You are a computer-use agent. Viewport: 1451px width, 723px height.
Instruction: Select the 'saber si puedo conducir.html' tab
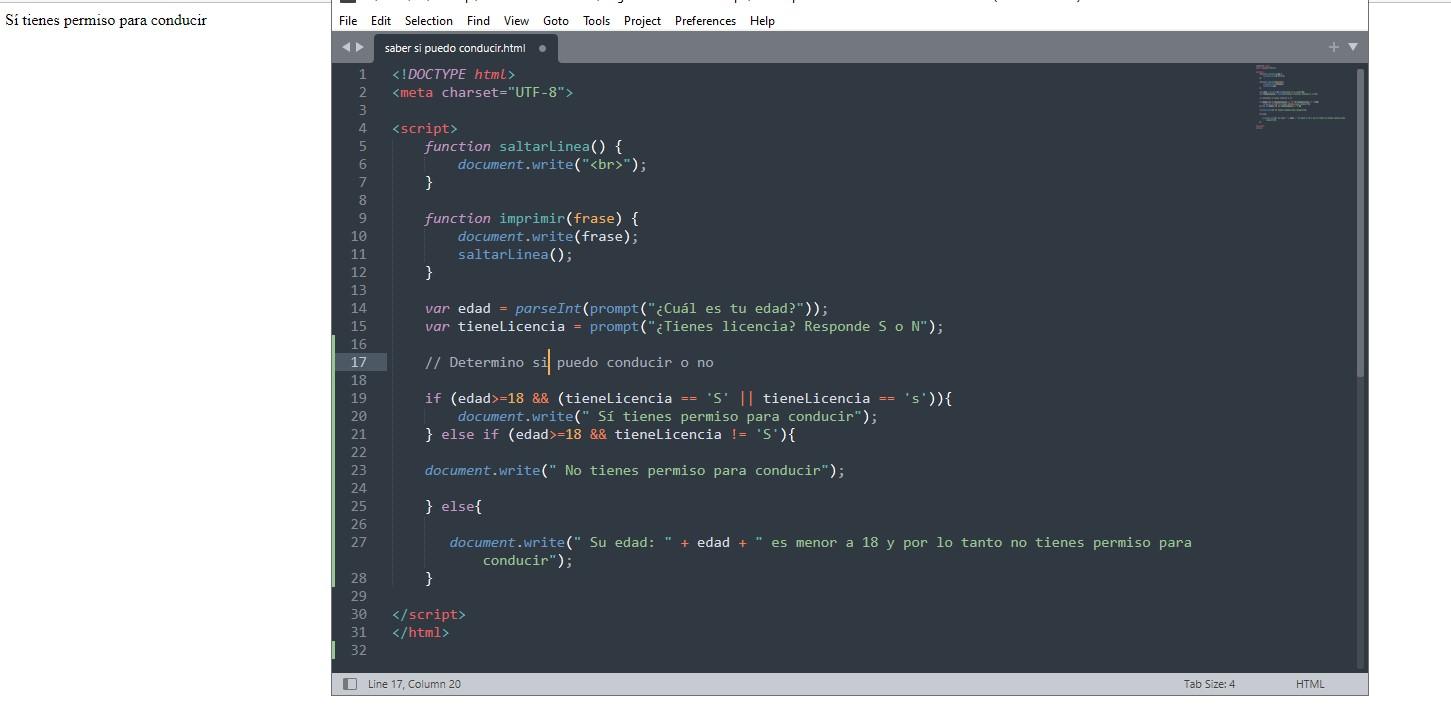pyautogui.click(x=455, y=48)
